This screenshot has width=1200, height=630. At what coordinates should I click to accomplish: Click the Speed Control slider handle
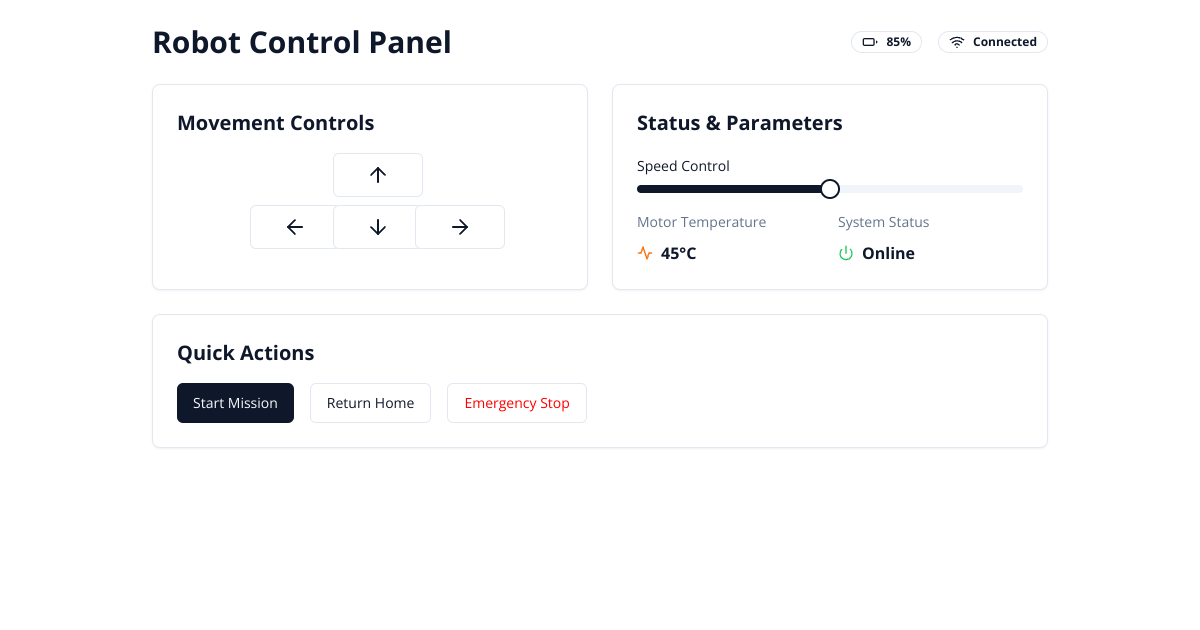[x=830, y=189]
